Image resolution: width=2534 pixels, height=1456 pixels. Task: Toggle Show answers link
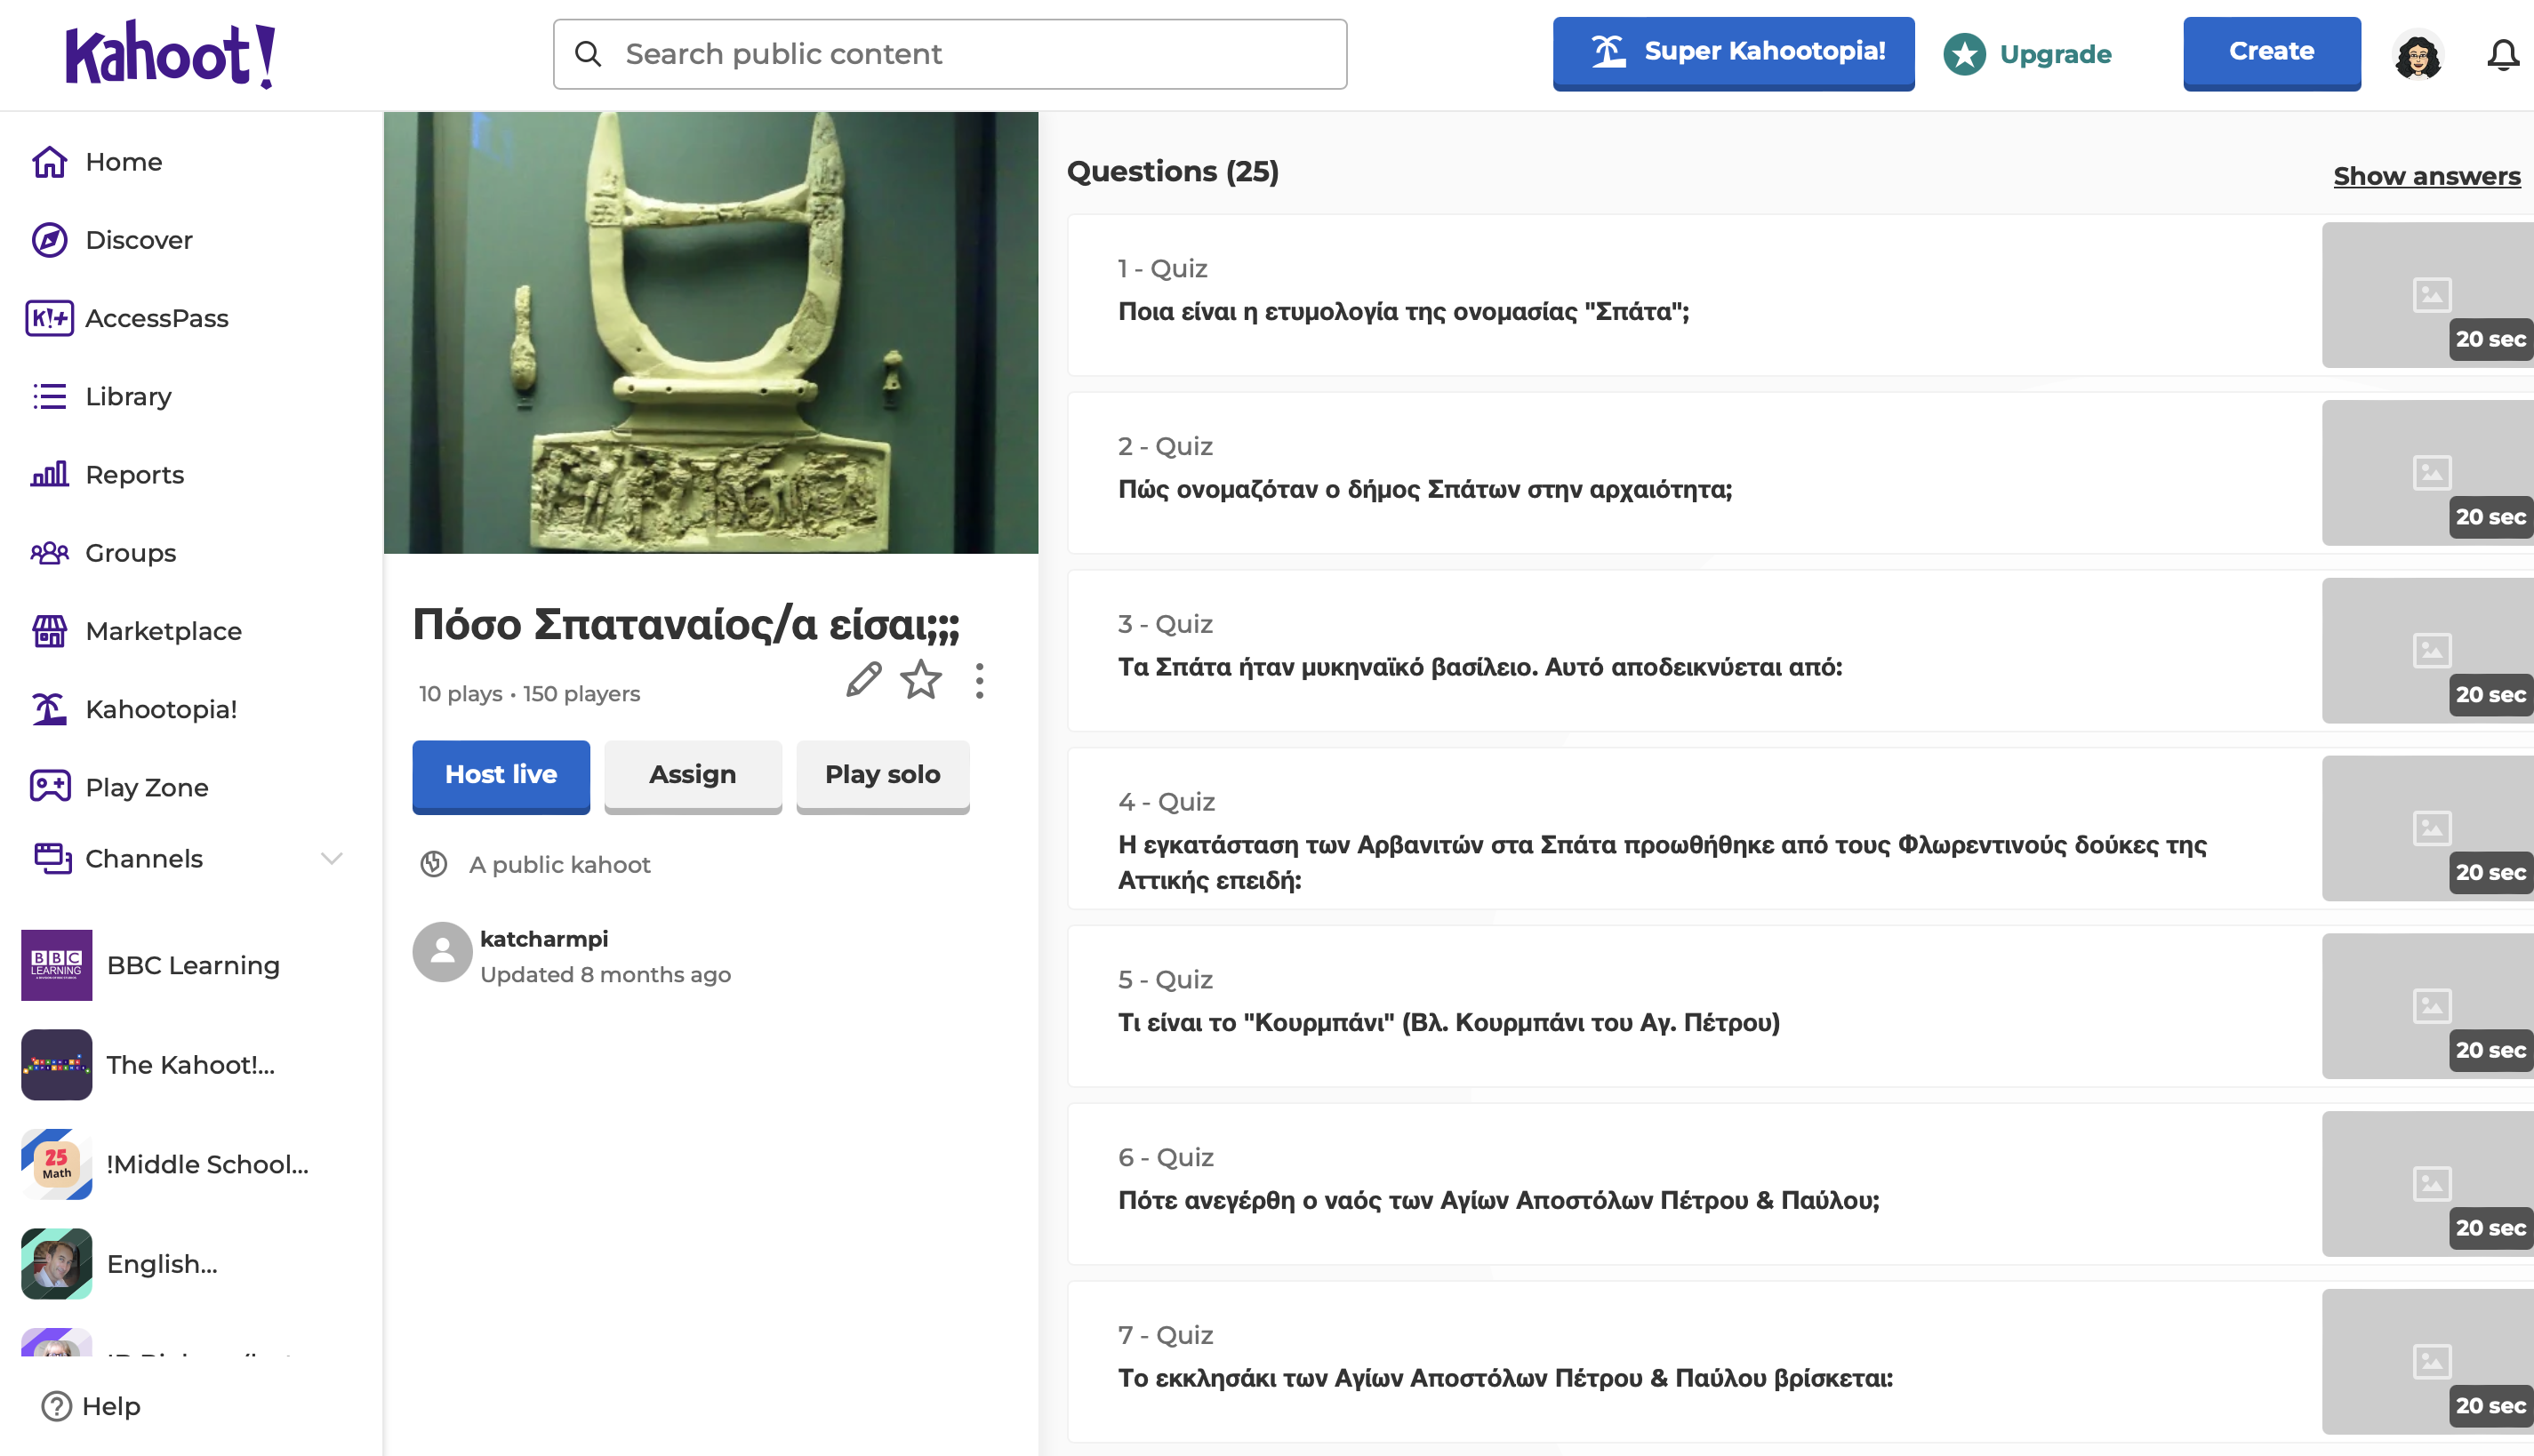point(2426,176)
